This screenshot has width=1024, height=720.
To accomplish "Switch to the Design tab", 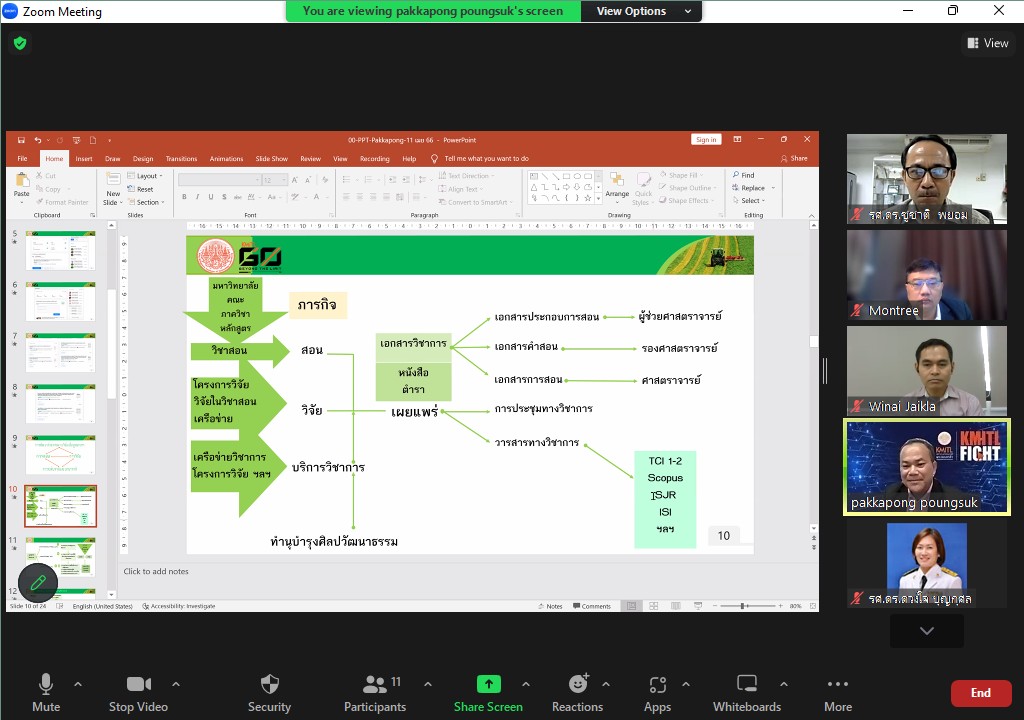I will [143, 159].
